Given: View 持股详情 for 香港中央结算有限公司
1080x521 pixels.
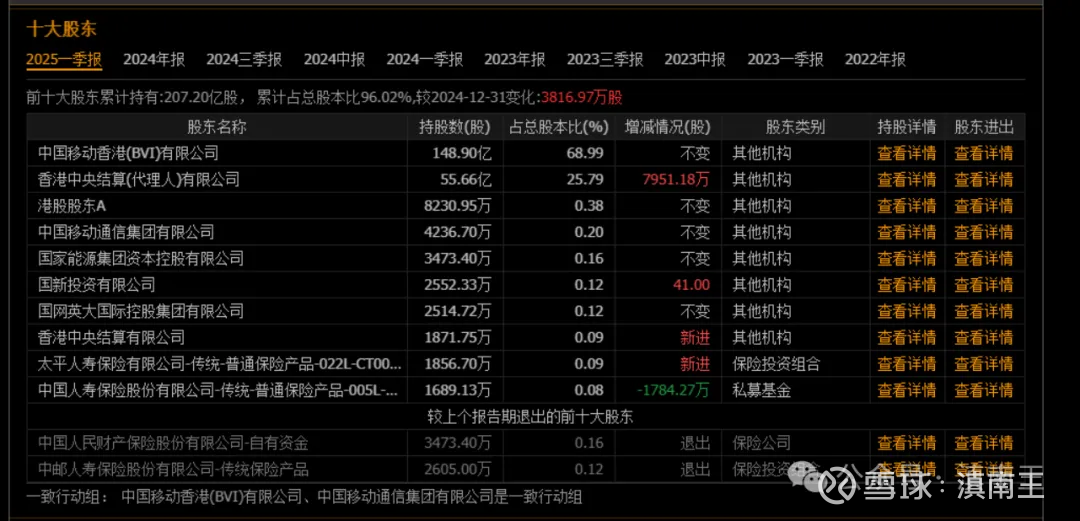Looking at the screenshot, I should [906, 338].
